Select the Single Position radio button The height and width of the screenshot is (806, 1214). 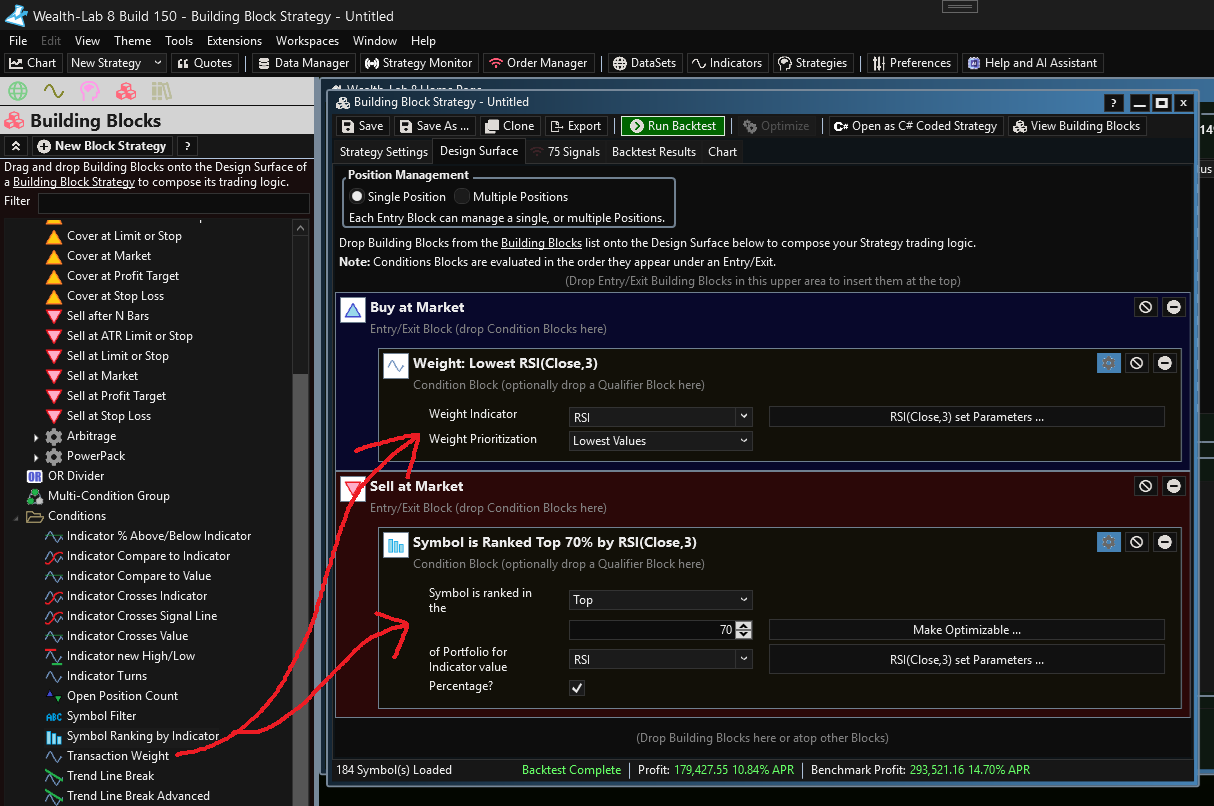pos(357,197)
